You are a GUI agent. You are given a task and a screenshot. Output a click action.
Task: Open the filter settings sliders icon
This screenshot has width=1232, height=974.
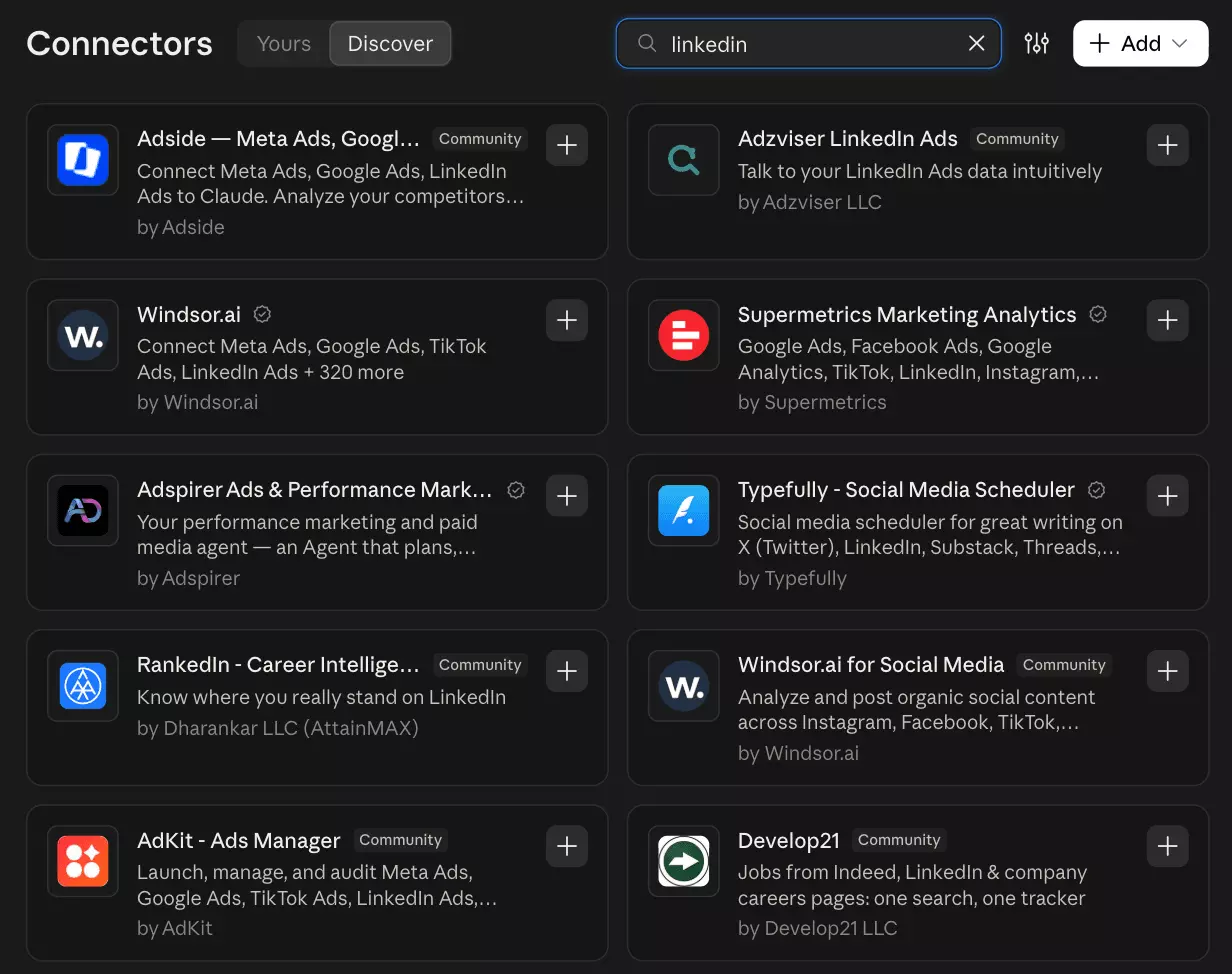click(x=1037, y=43)
